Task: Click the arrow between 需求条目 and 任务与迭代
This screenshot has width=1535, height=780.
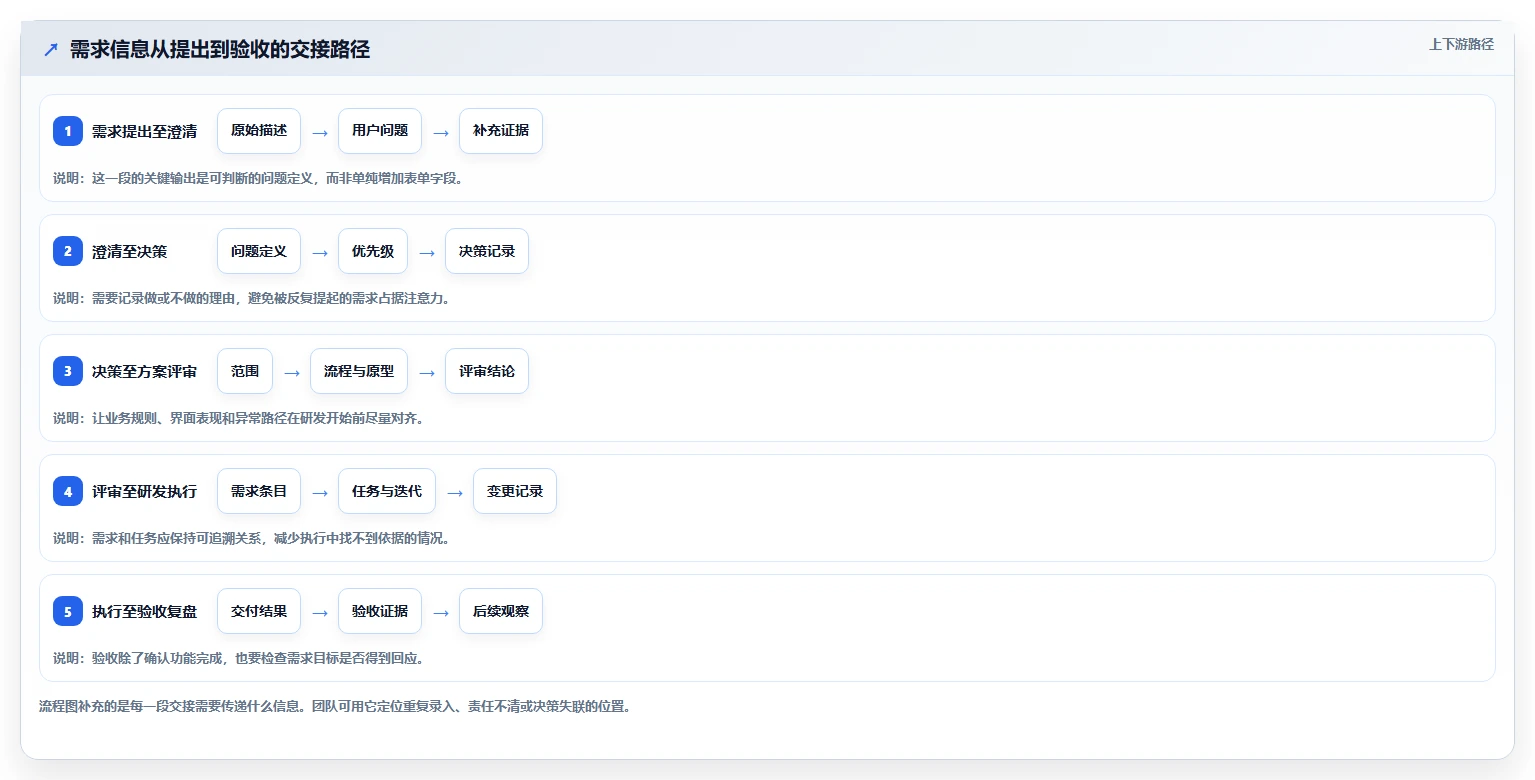Action: click(x=320, y=492)
